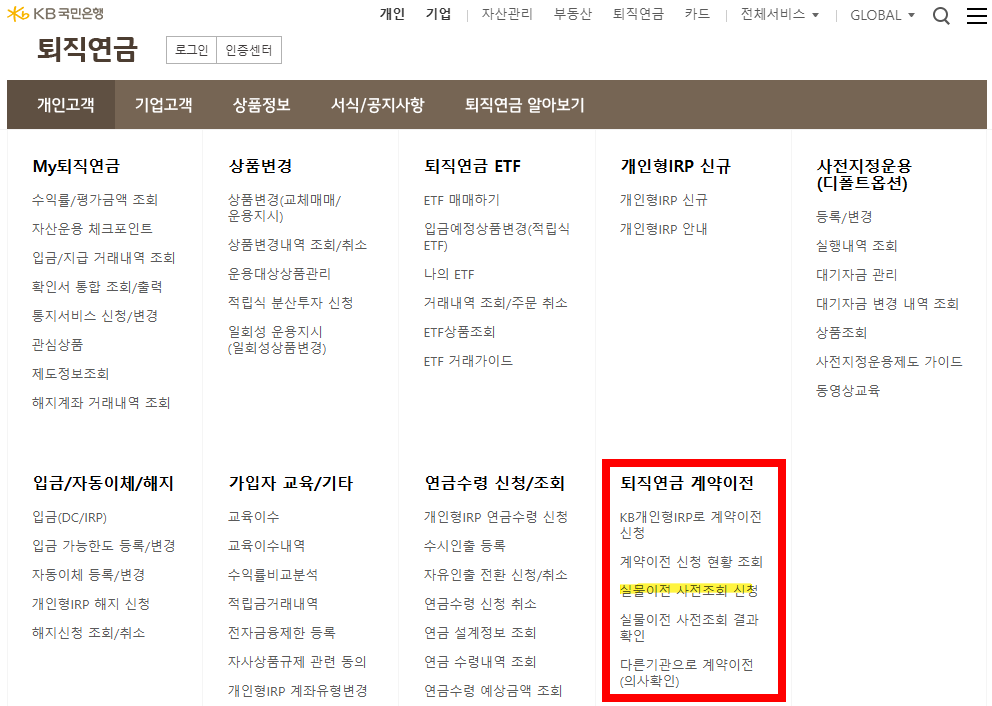Viewport: 992px width, 706px height.
Task: Open 연금 설계정보 조회
Action: click(x=480, y=633)
